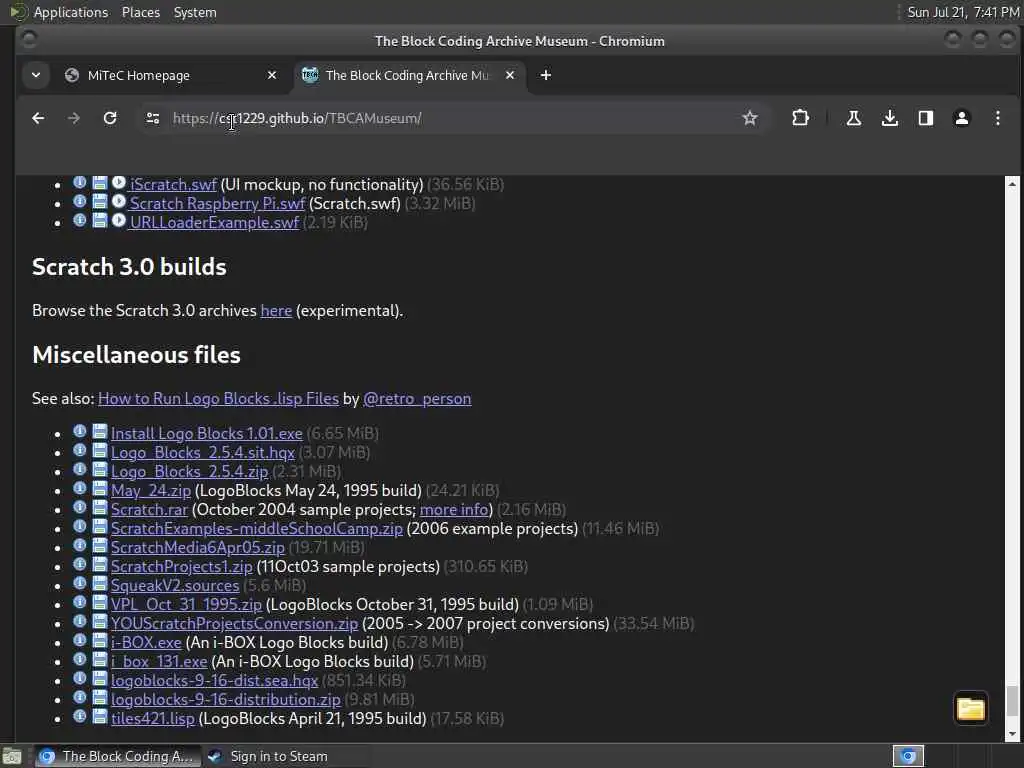
Task: Click the page scrollbar thumb
Action: [x=1012, y=701]
